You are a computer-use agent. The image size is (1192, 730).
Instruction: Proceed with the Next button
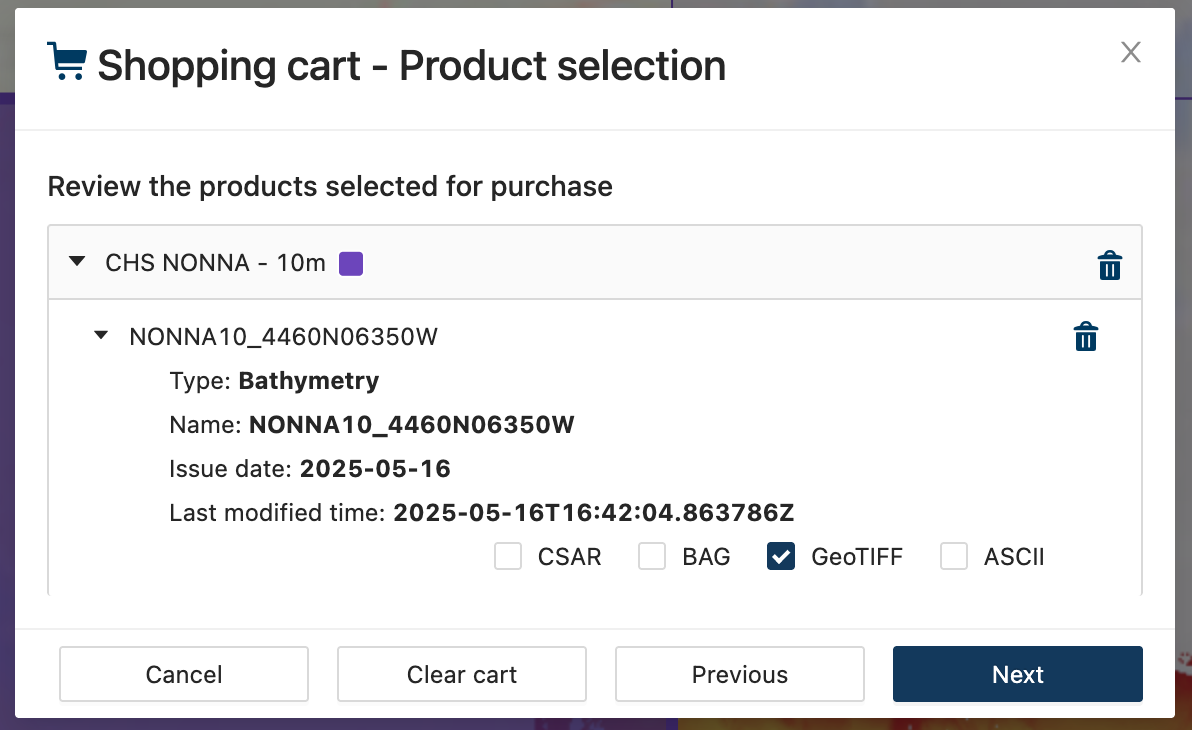pos(1017,674)
